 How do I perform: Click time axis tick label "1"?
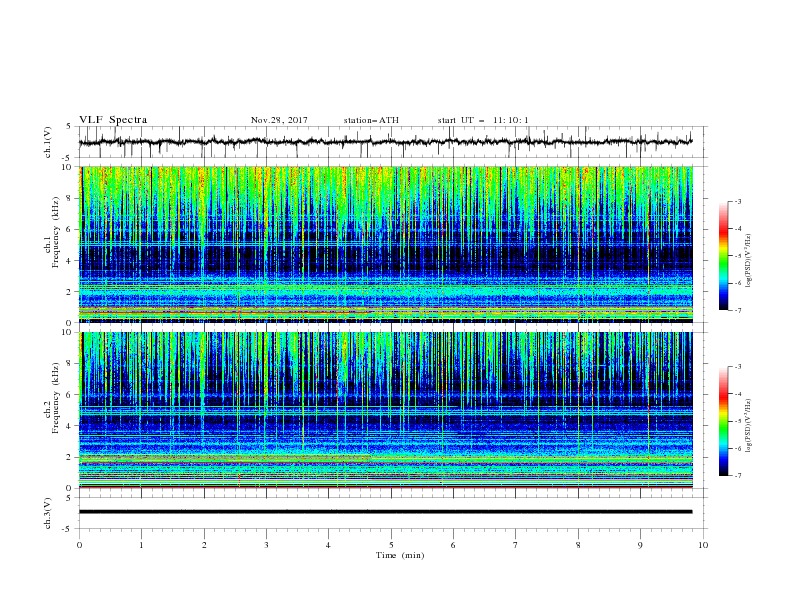141,545
